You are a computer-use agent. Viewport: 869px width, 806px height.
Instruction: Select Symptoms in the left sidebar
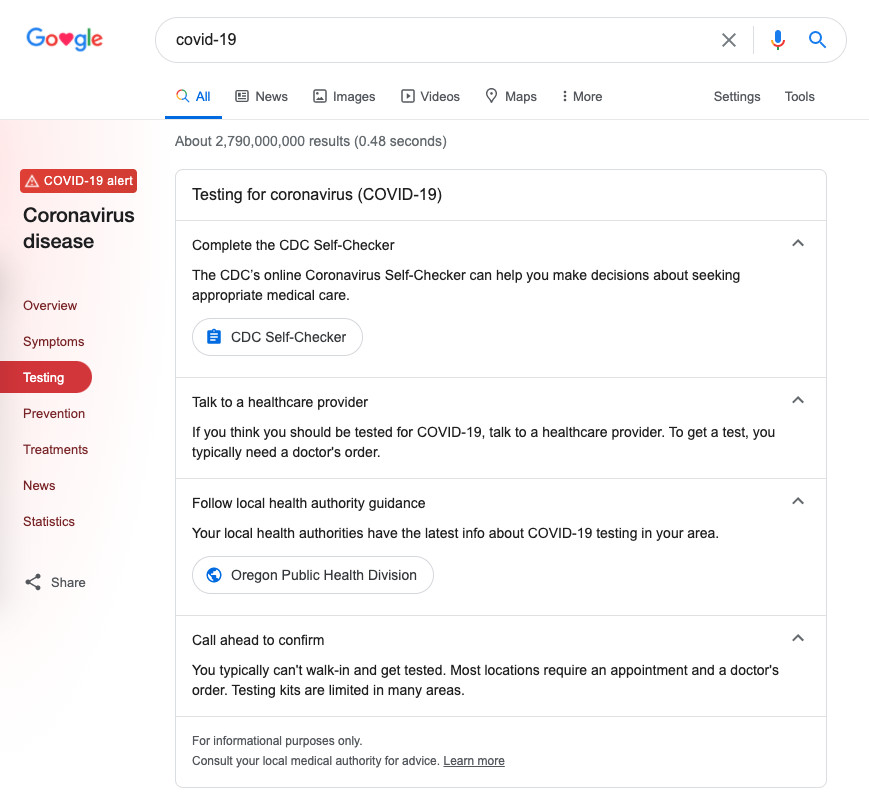tap(54, 342)
